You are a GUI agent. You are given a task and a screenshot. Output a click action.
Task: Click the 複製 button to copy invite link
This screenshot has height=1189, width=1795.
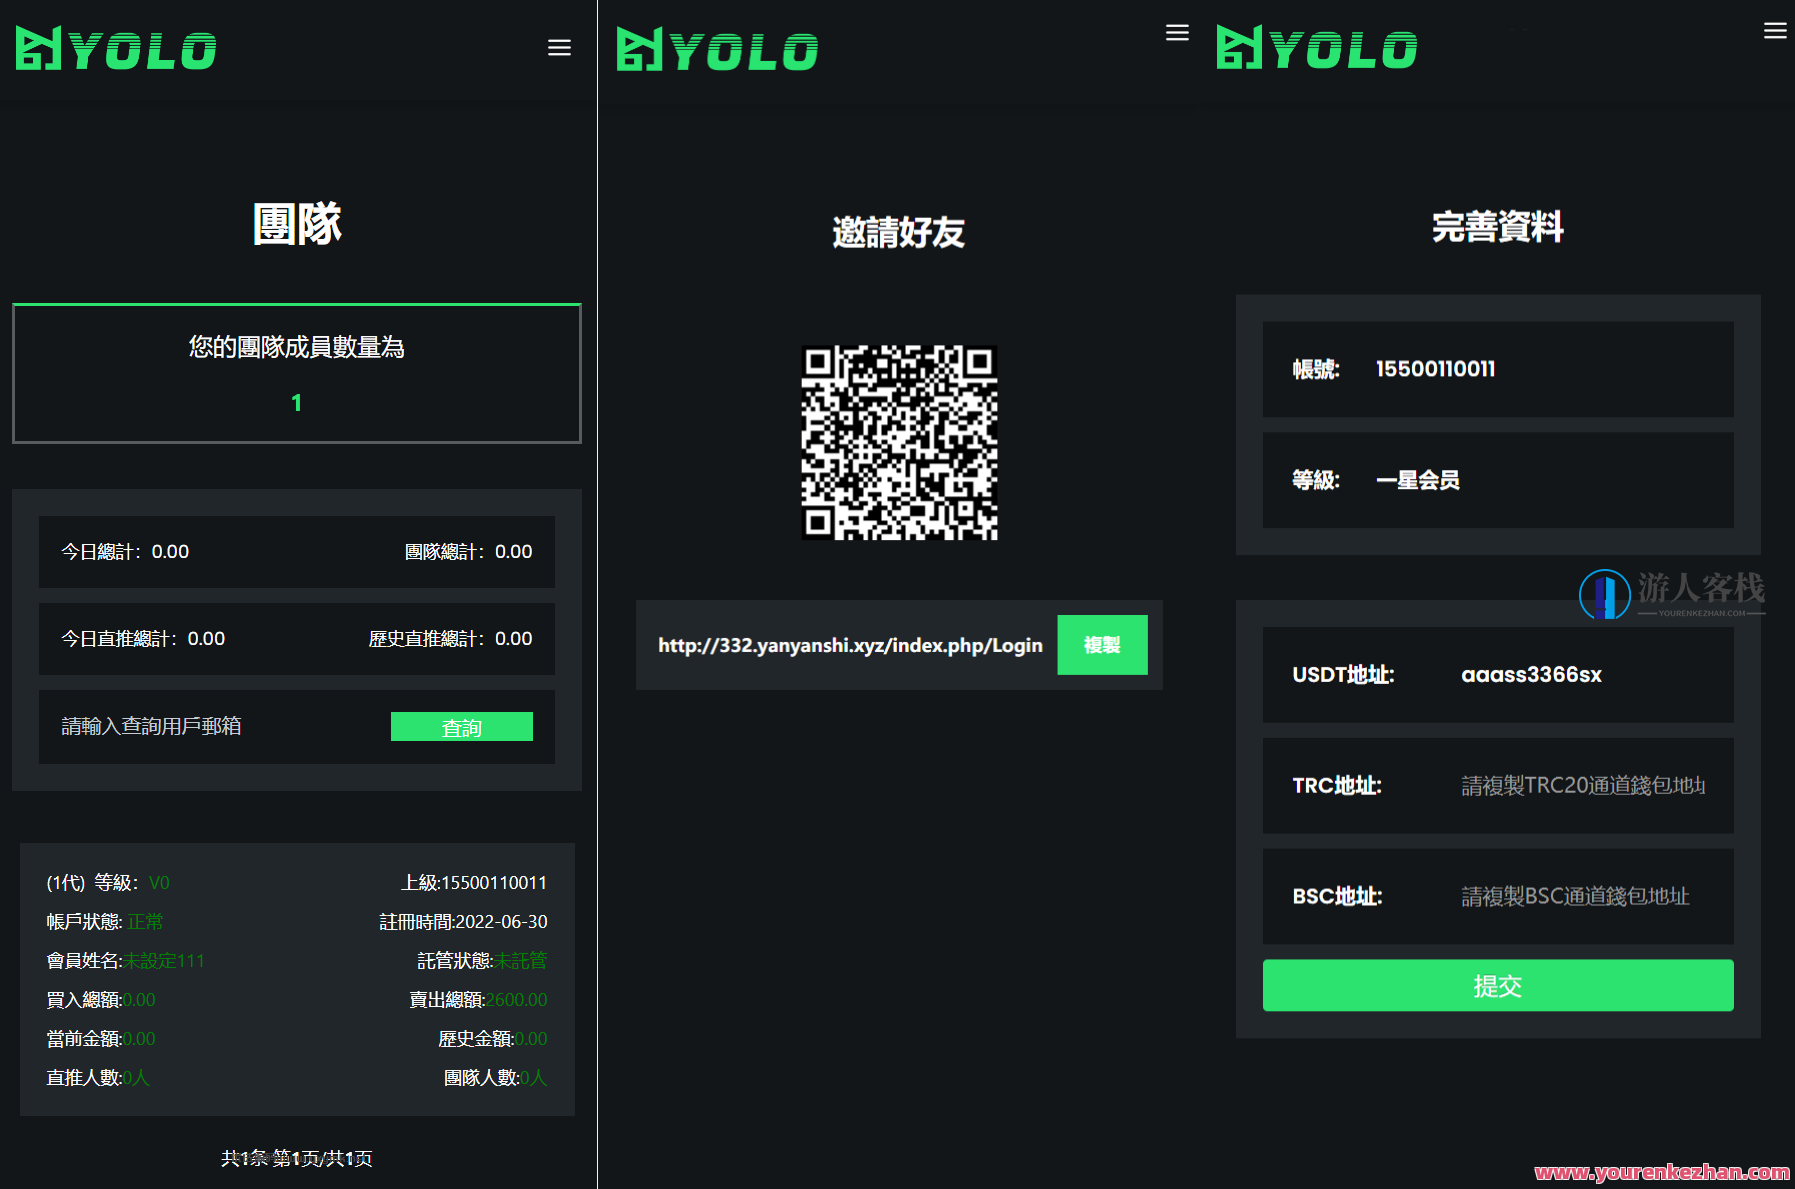point(1102,645)
